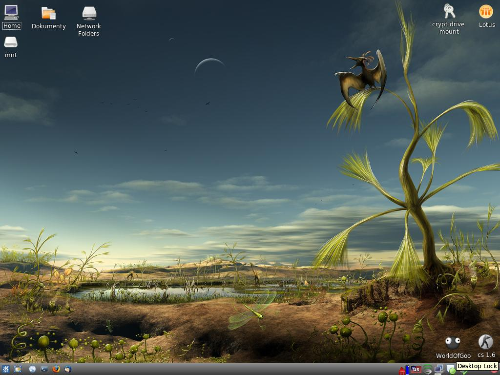Open the web browser globe icon
Image resolution: width=500 pixels, height=375 pixels.
[x=32, y=369]
